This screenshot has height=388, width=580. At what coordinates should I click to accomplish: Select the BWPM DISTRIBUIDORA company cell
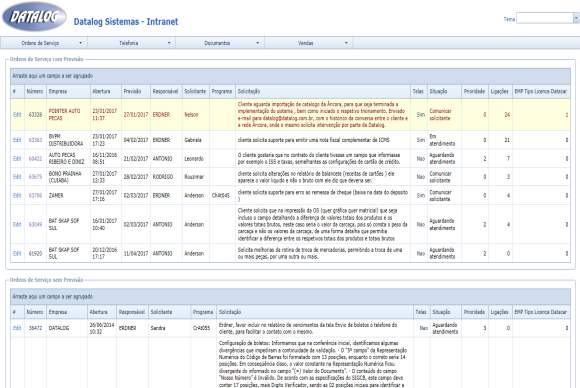click(x=68, y=140)
